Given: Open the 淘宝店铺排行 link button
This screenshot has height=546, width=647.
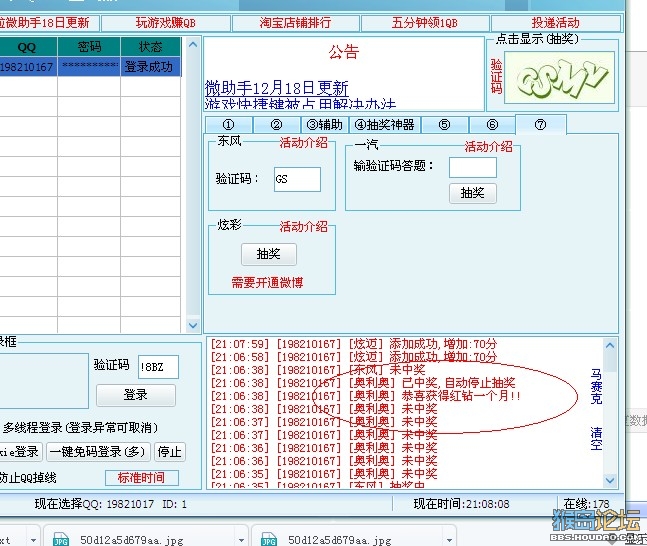Looking at the screenshot, I should point(295,23).
